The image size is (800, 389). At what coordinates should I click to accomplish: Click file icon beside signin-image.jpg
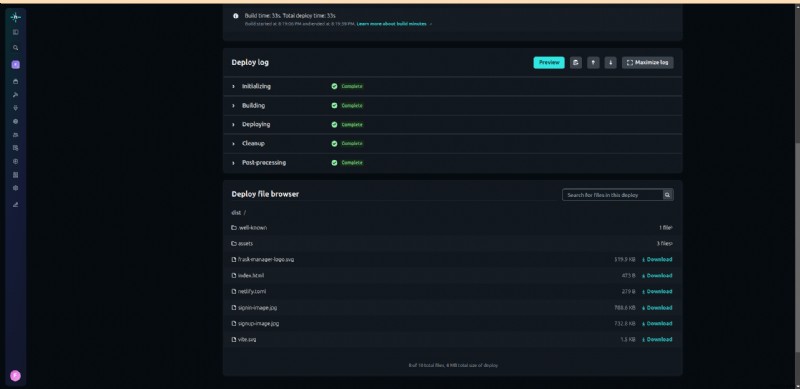tap(234, 308)
